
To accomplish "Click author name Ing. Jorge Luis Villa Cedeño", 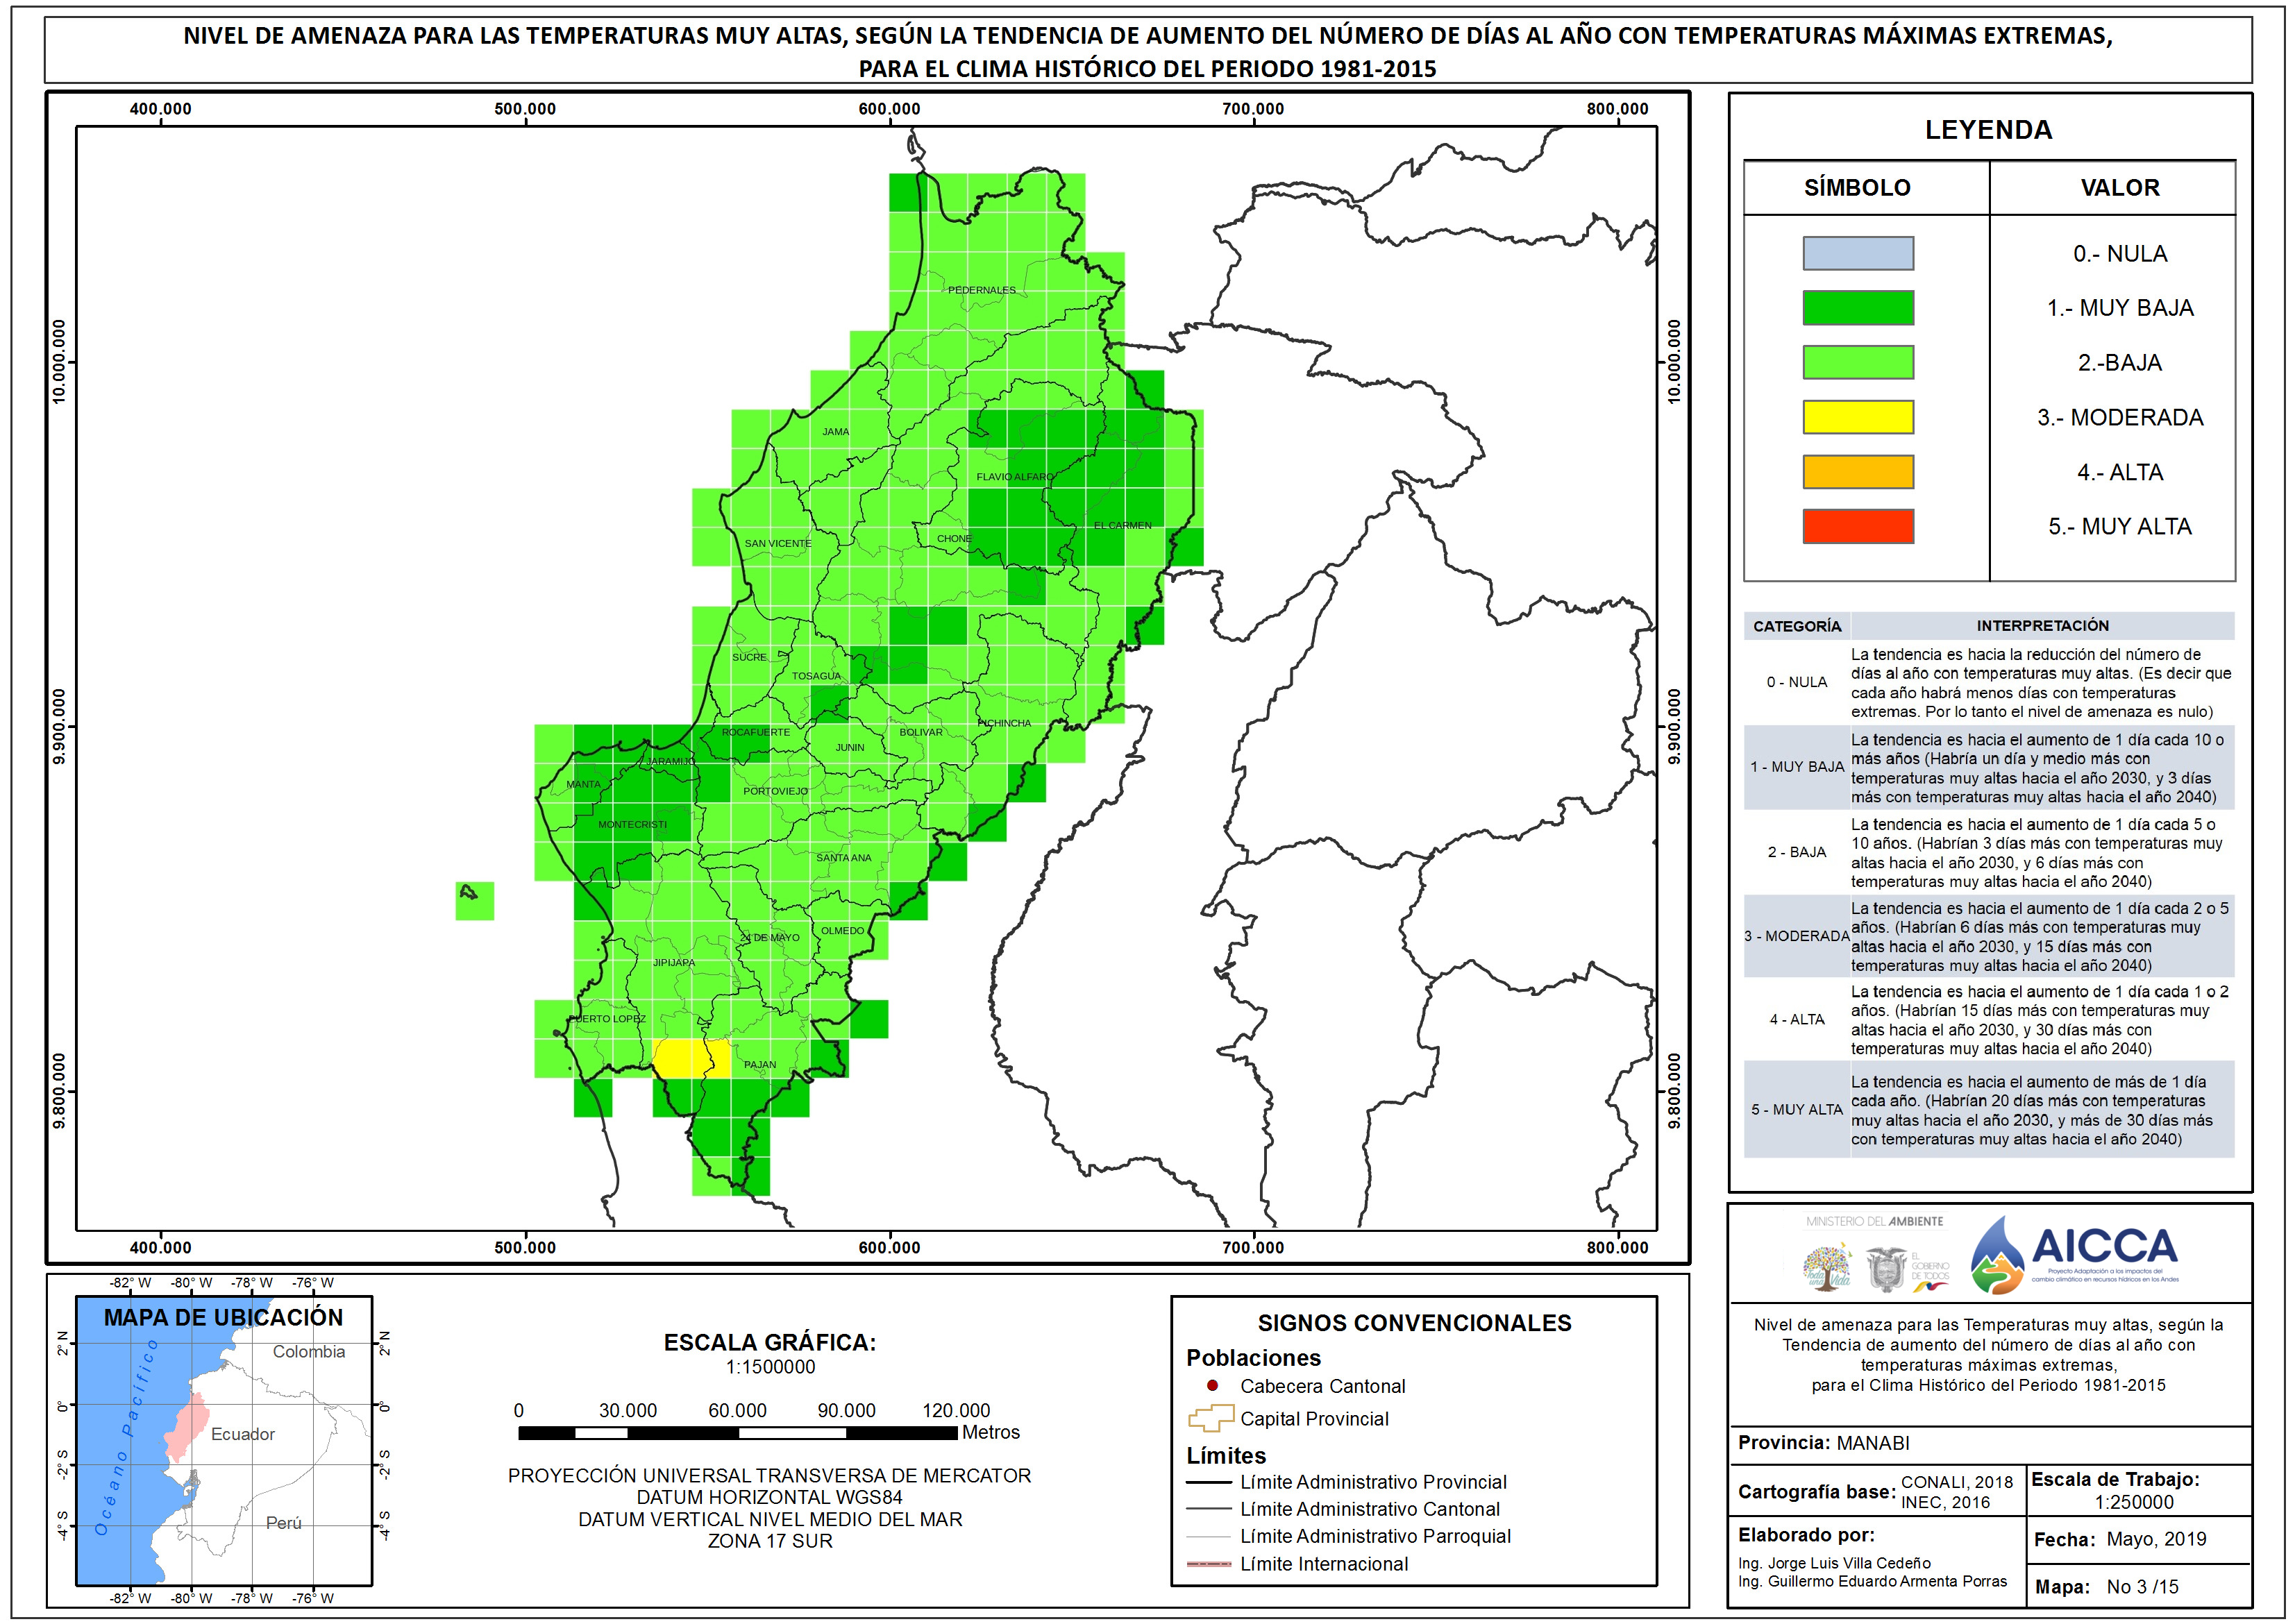I will 1834,1563.
